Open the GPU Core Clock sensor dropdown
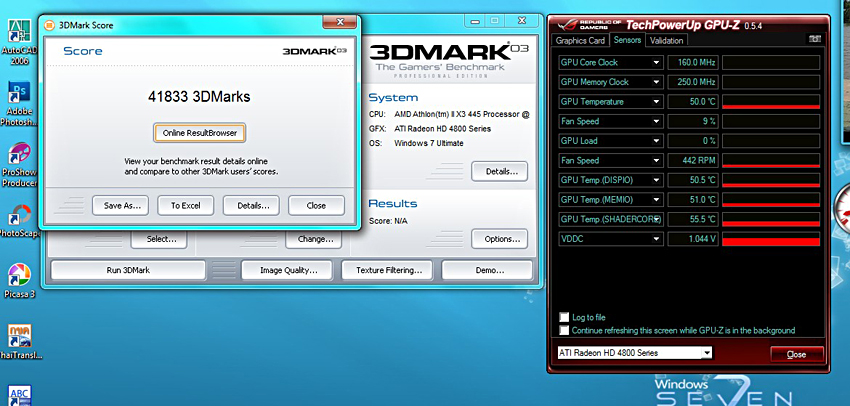 pos(656,62)
